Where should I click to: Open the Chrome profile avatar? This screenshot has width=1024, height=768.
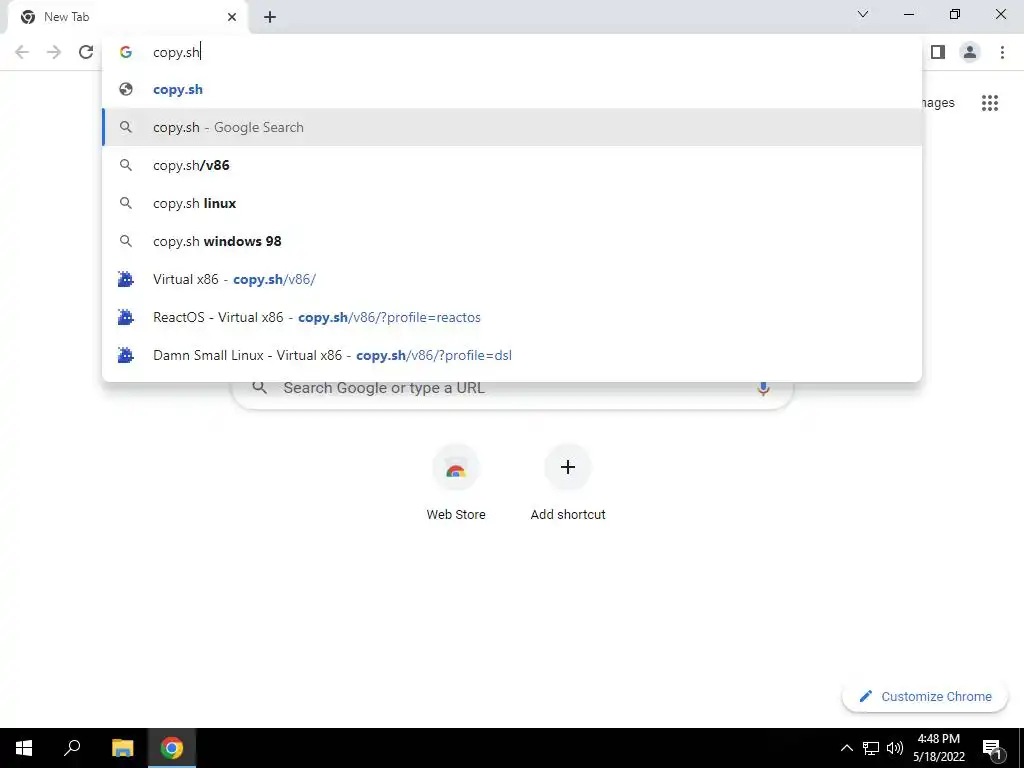click(970, 52)
